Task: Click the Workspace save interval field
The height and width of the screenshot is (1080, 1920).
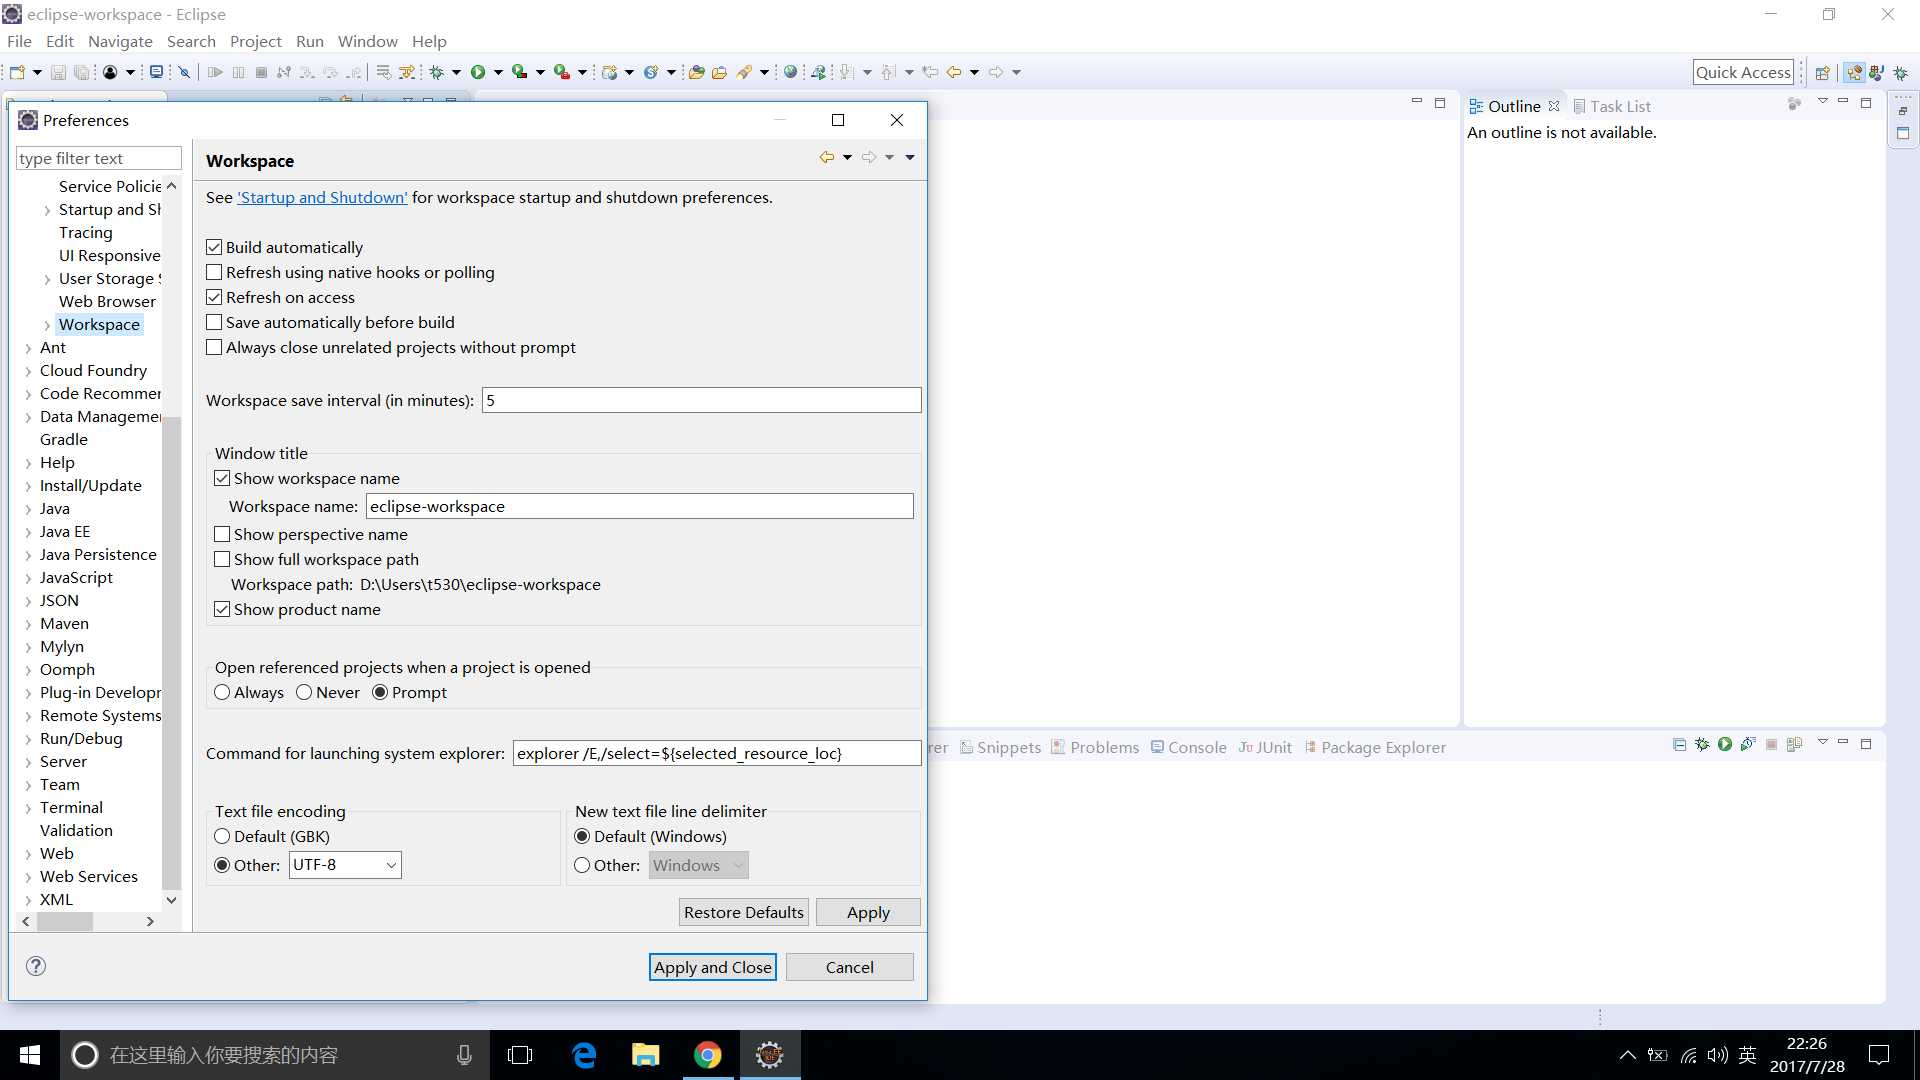Action: tap(700, 400)
